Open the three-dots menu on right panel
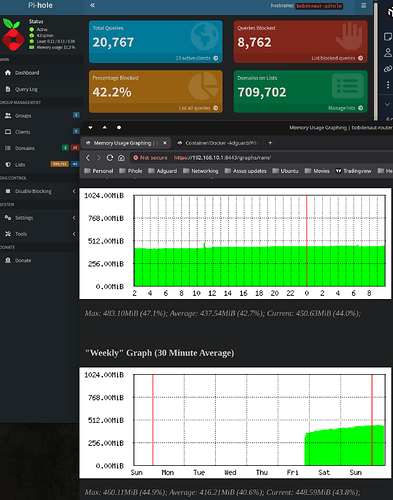393x500 pixels. click(388, 85)
